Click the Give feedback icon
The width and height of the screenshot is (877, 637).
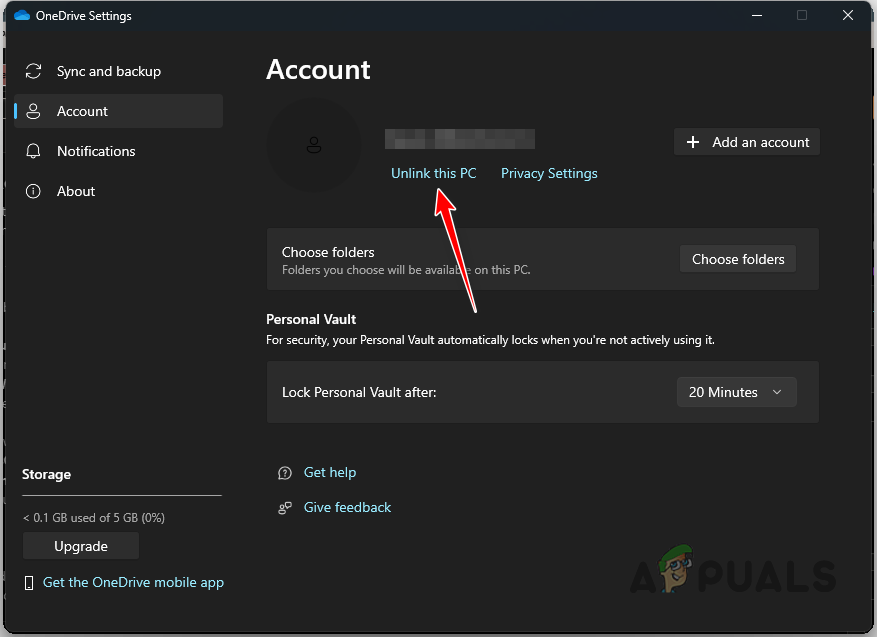tap(285, 507)
